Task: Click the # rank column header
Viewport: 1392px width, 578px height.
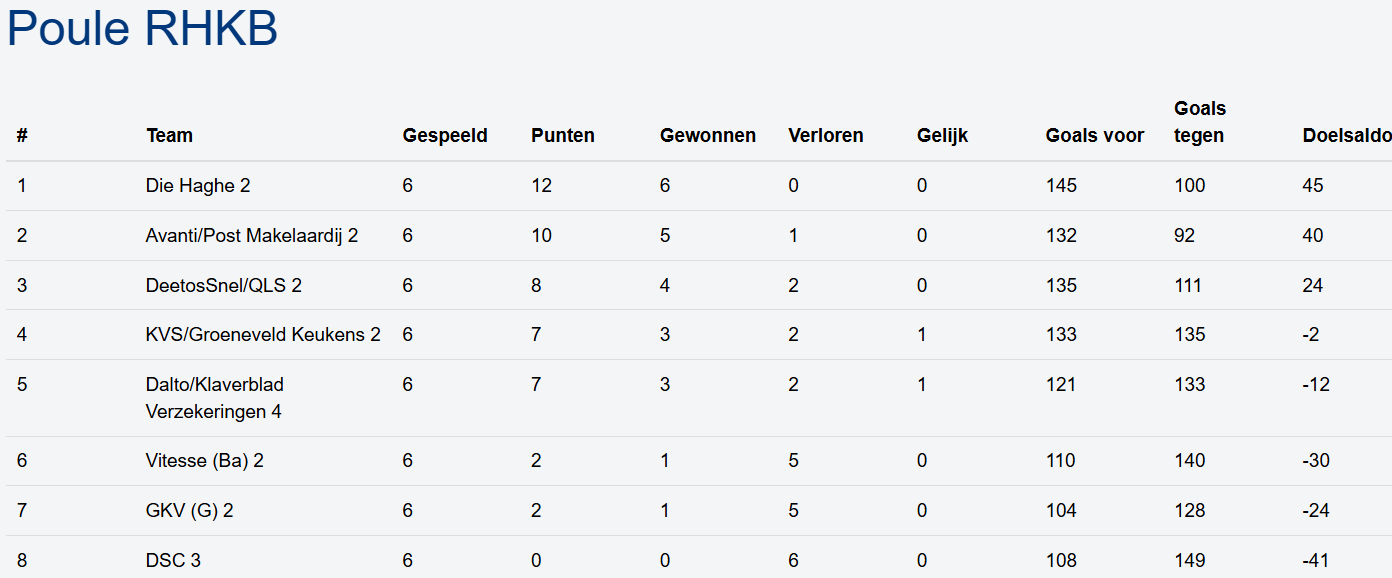Action: click(x=22, y=135)
